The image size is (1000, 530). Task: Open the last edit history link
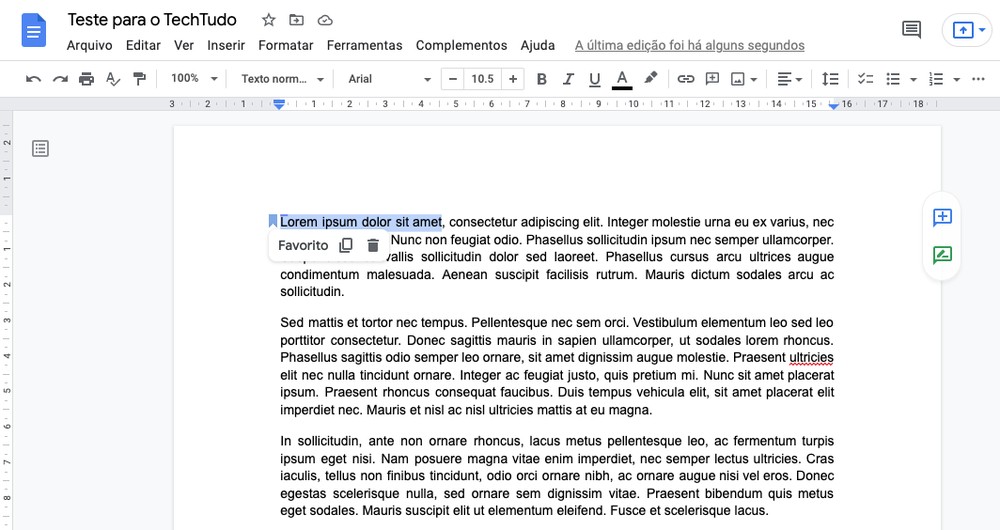pos(689,45)
